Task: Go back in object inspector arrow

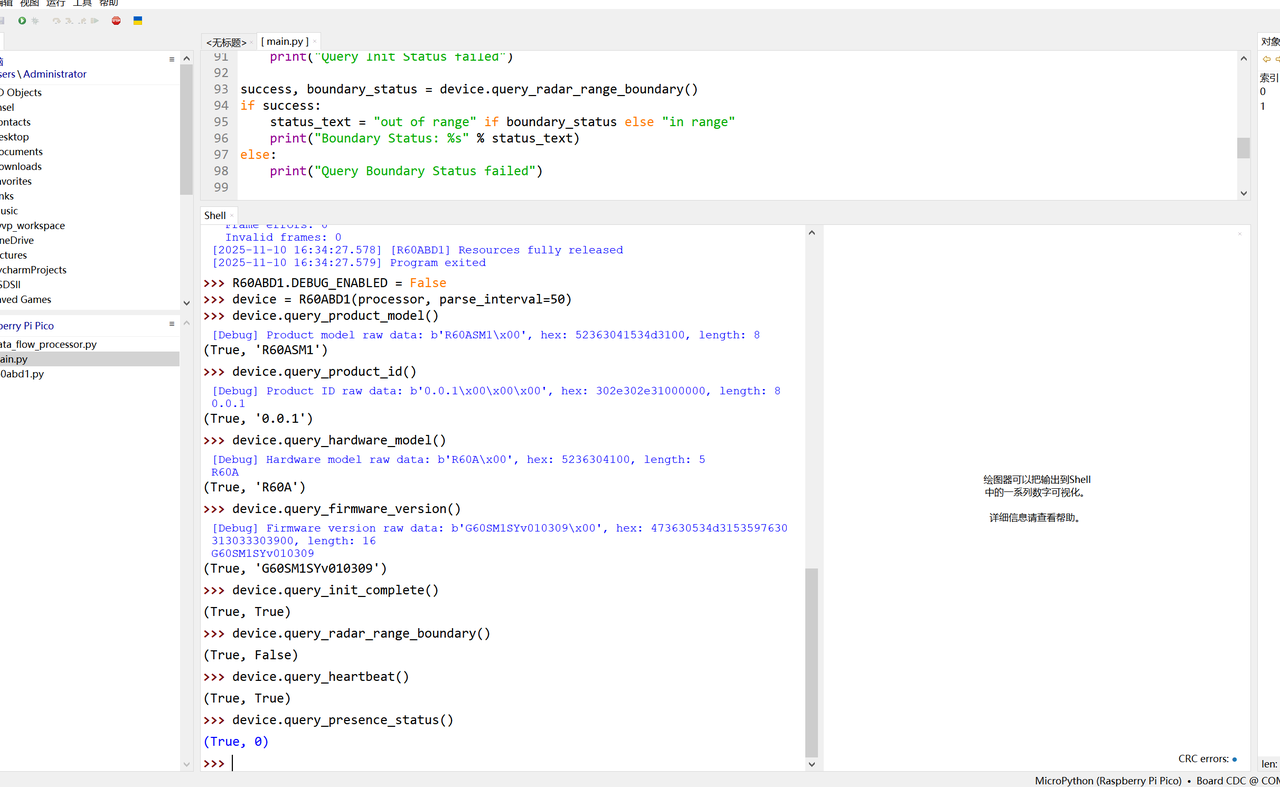Action: coord(1267,59)
